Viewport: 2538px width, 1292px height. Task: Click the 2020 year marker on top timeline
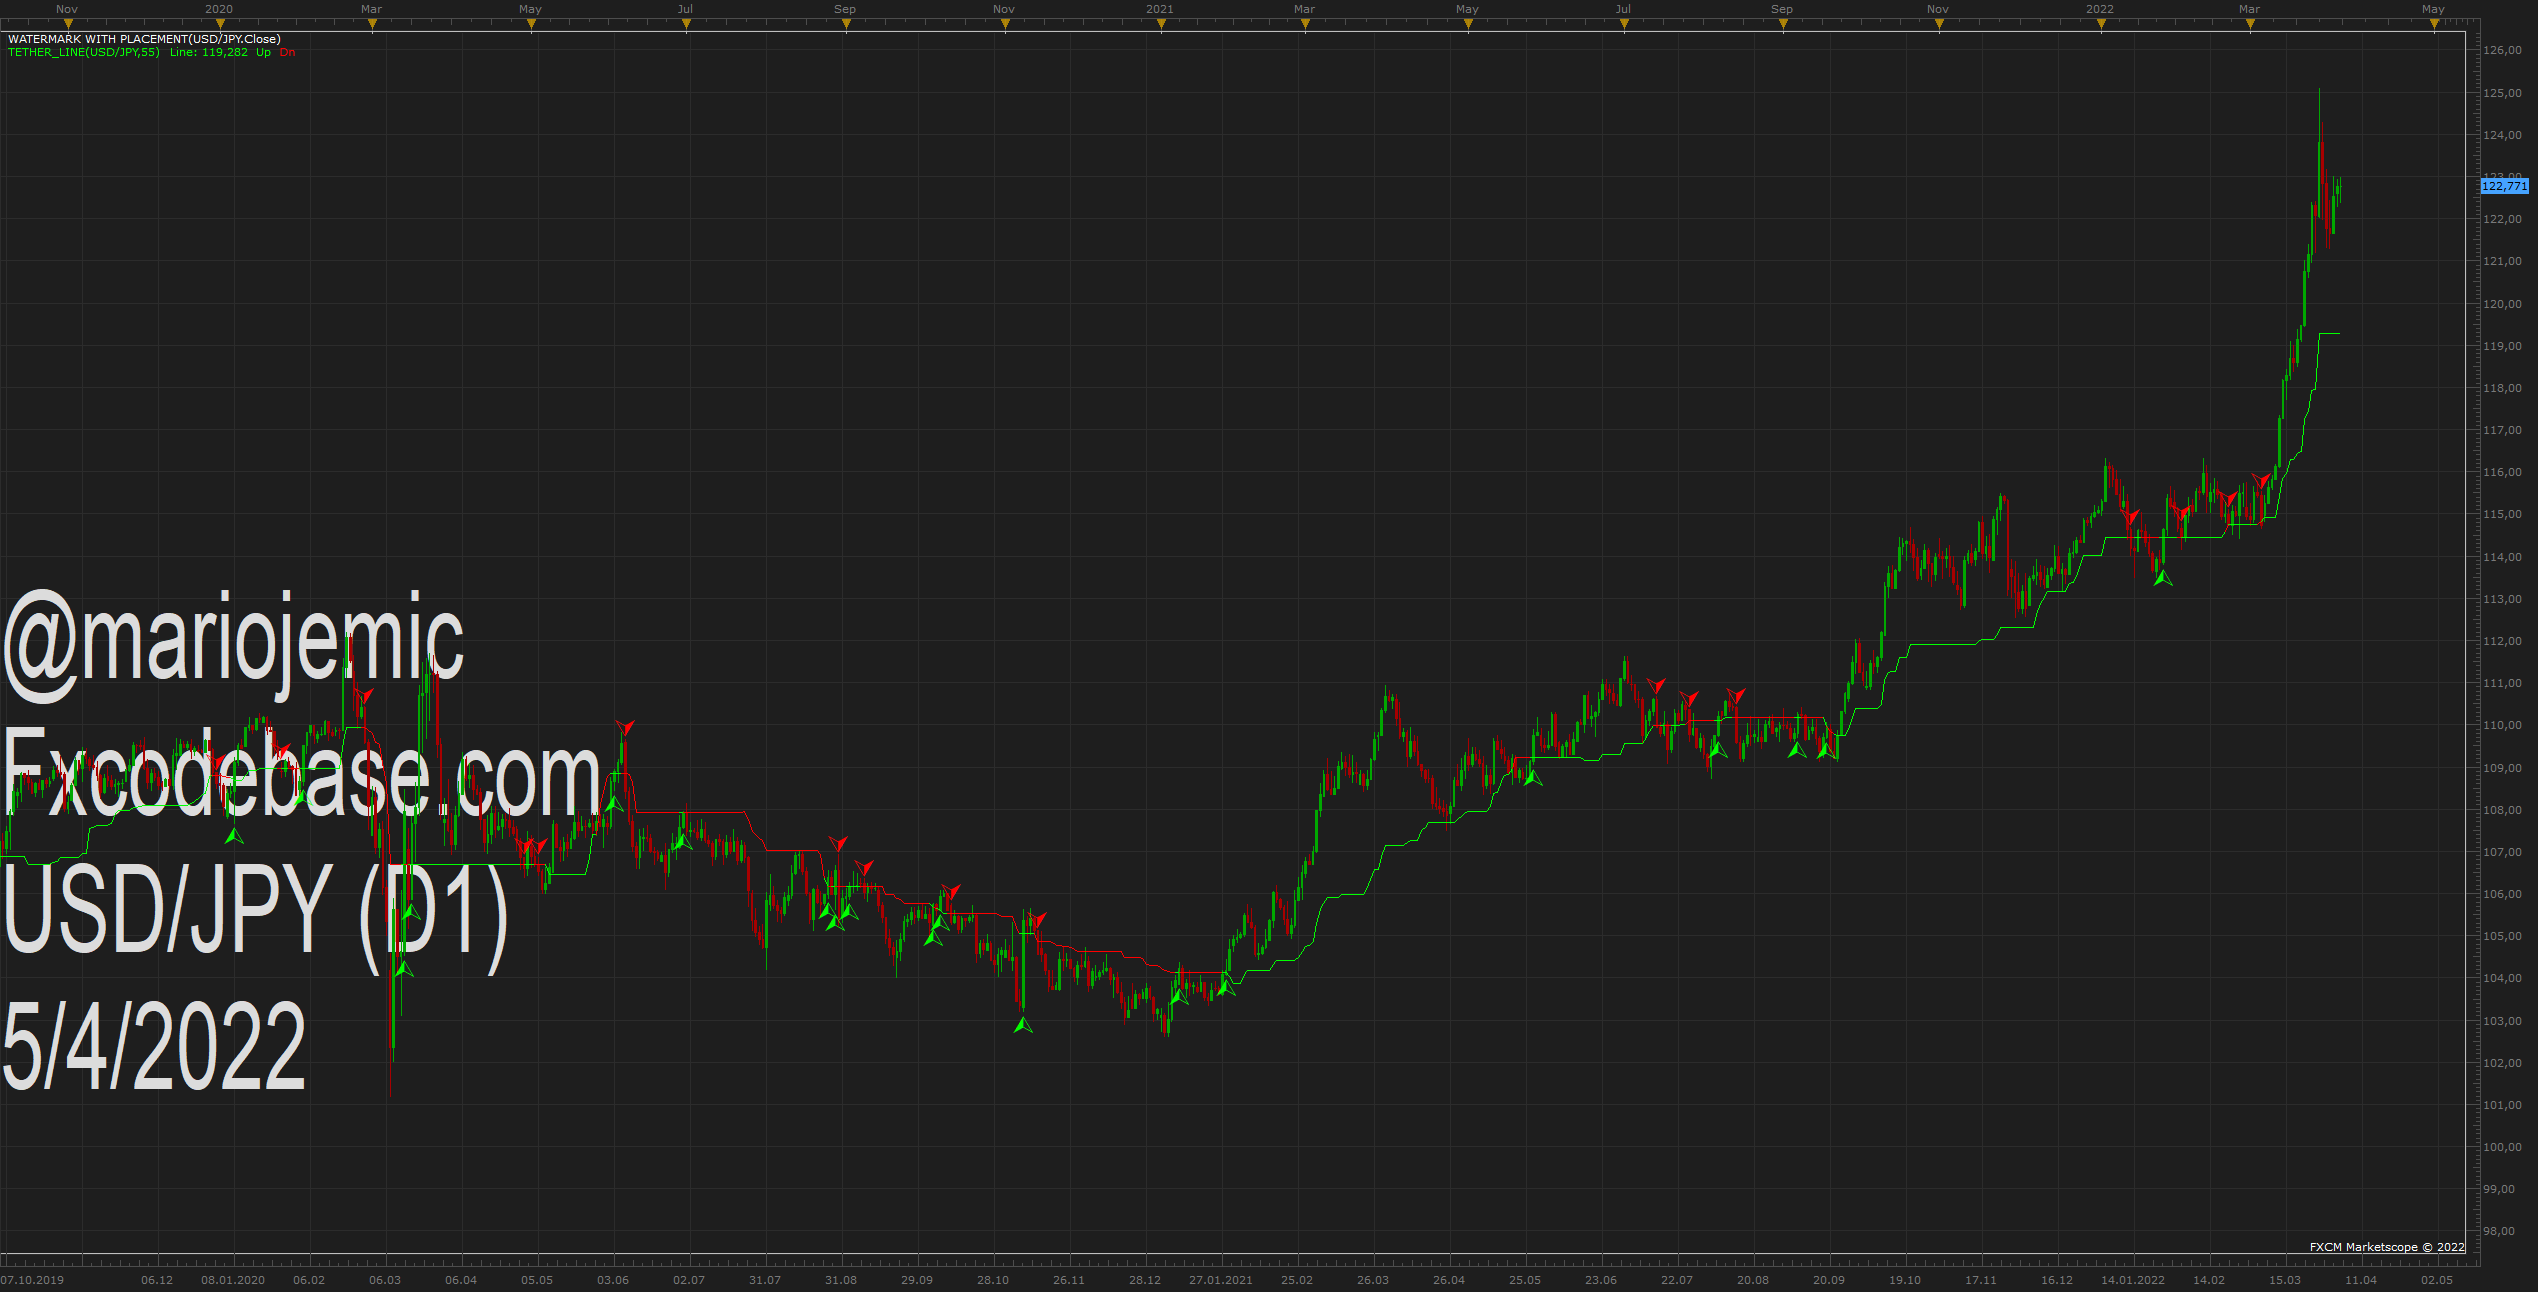219,9
